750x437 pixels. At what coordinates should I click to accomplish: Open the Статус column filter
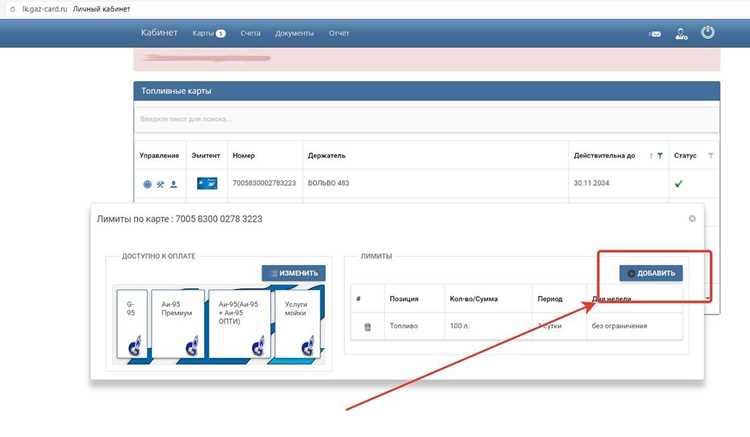pyautogui.click(x=710, y=155)
